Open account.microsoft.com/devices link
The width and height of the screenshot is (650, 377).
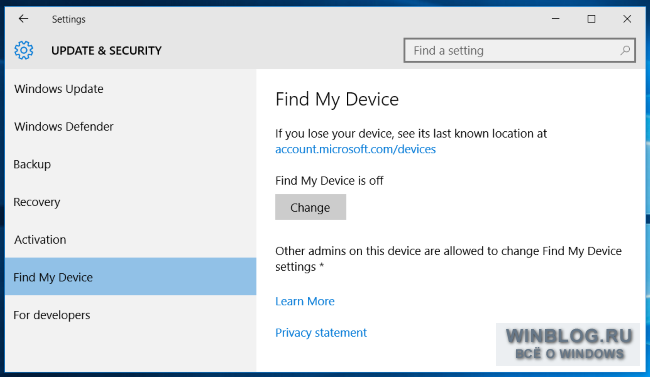click(x=356, y=149)
